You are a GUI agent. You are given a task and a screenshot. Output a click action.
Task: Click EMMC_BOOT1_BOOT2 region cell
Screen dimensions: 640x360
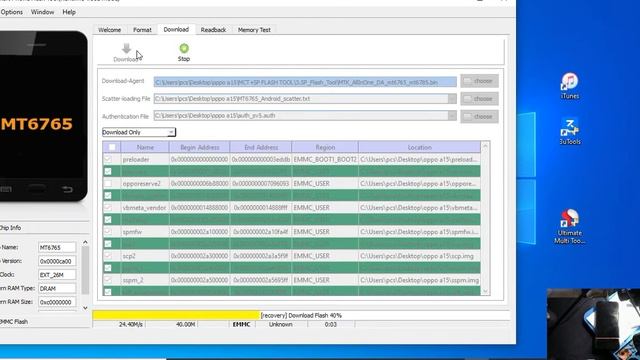(325, 159)
